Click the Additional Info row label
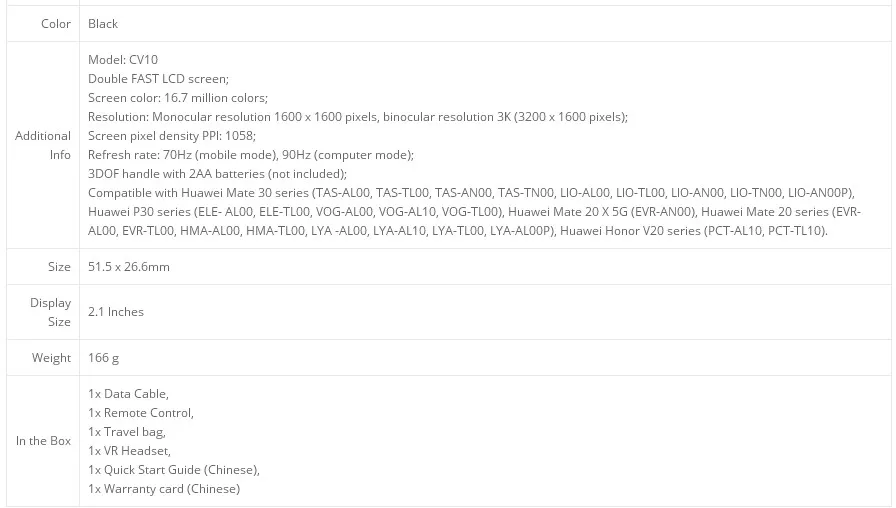The image size is (896, 508). coord(43,145)
